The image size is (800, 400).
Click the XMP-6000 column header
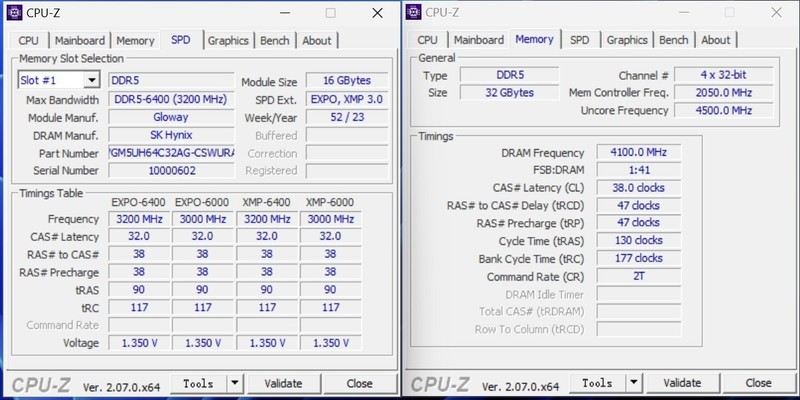coord(330,203)
